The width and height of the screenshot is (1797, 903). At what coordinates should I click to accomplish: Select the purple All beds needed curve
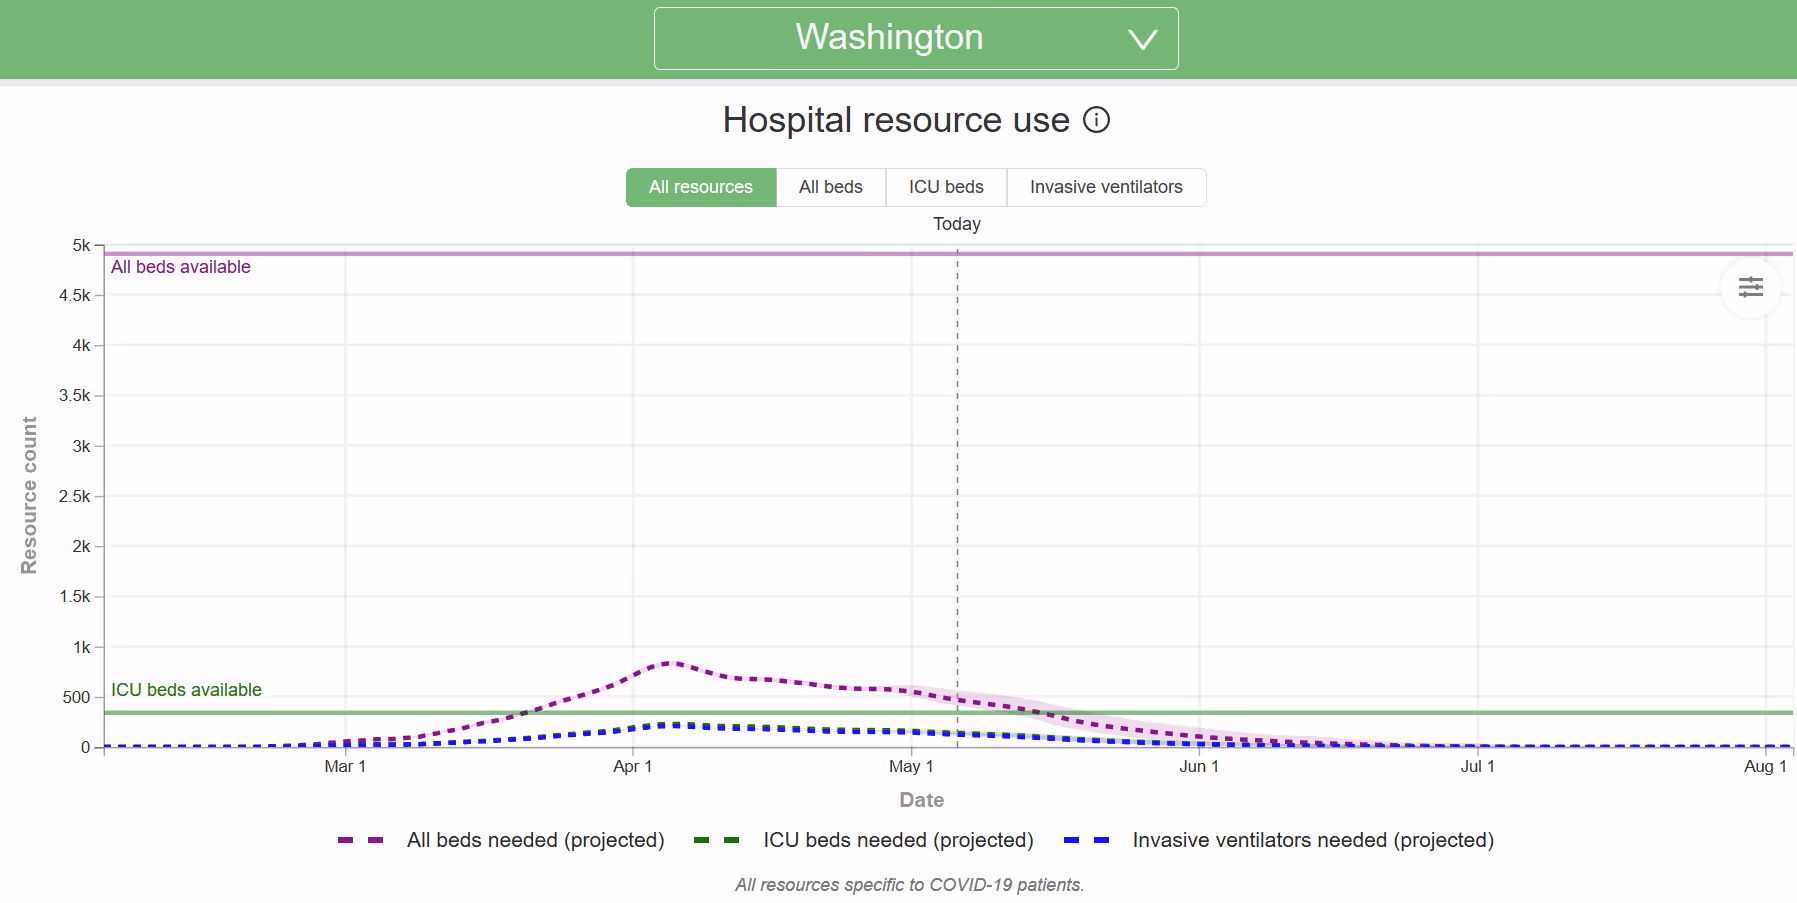669,663
